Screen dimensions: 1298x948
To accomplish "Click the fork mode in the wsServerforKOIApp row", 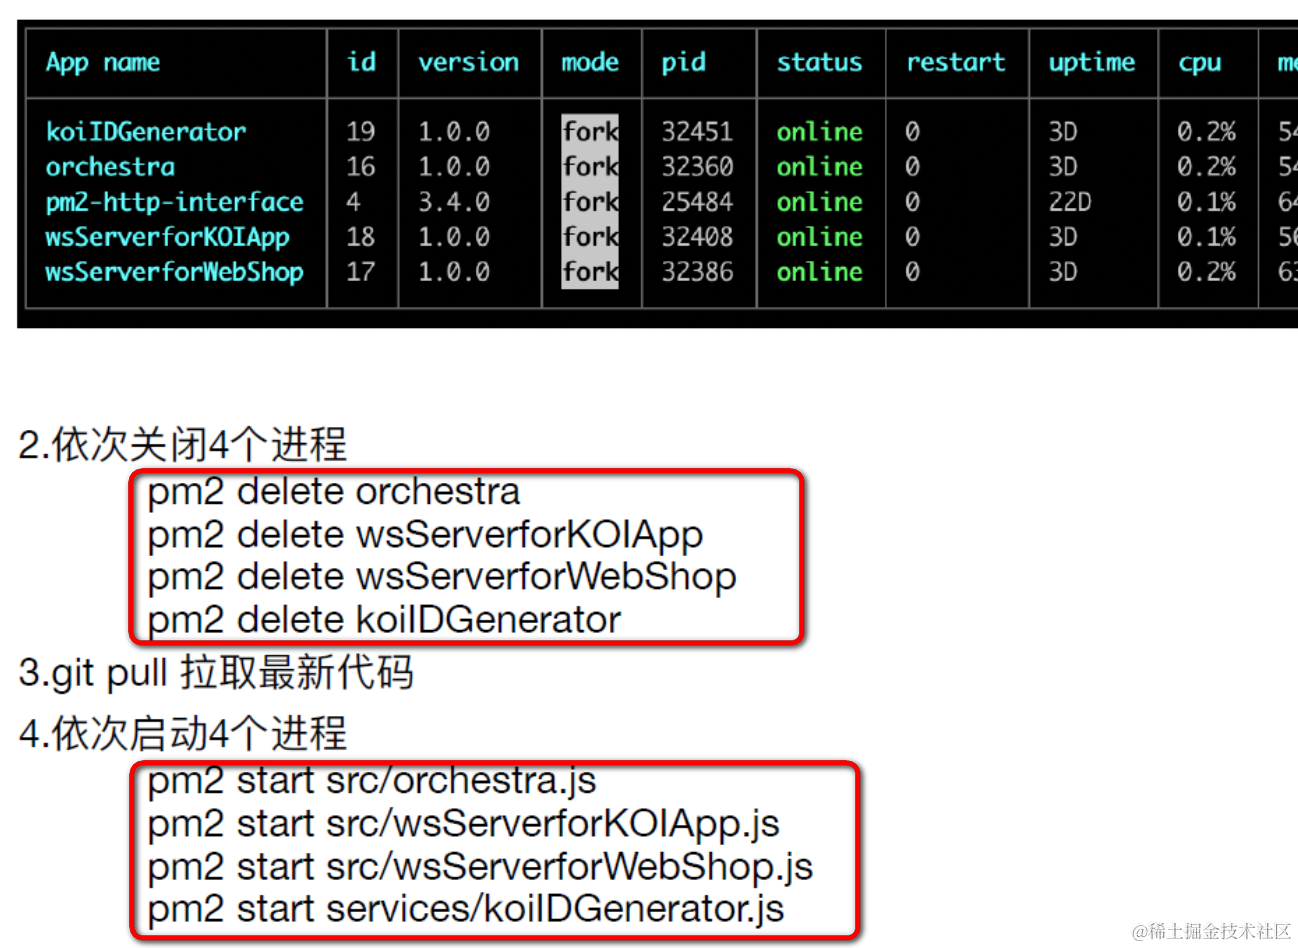I will 590,237.
